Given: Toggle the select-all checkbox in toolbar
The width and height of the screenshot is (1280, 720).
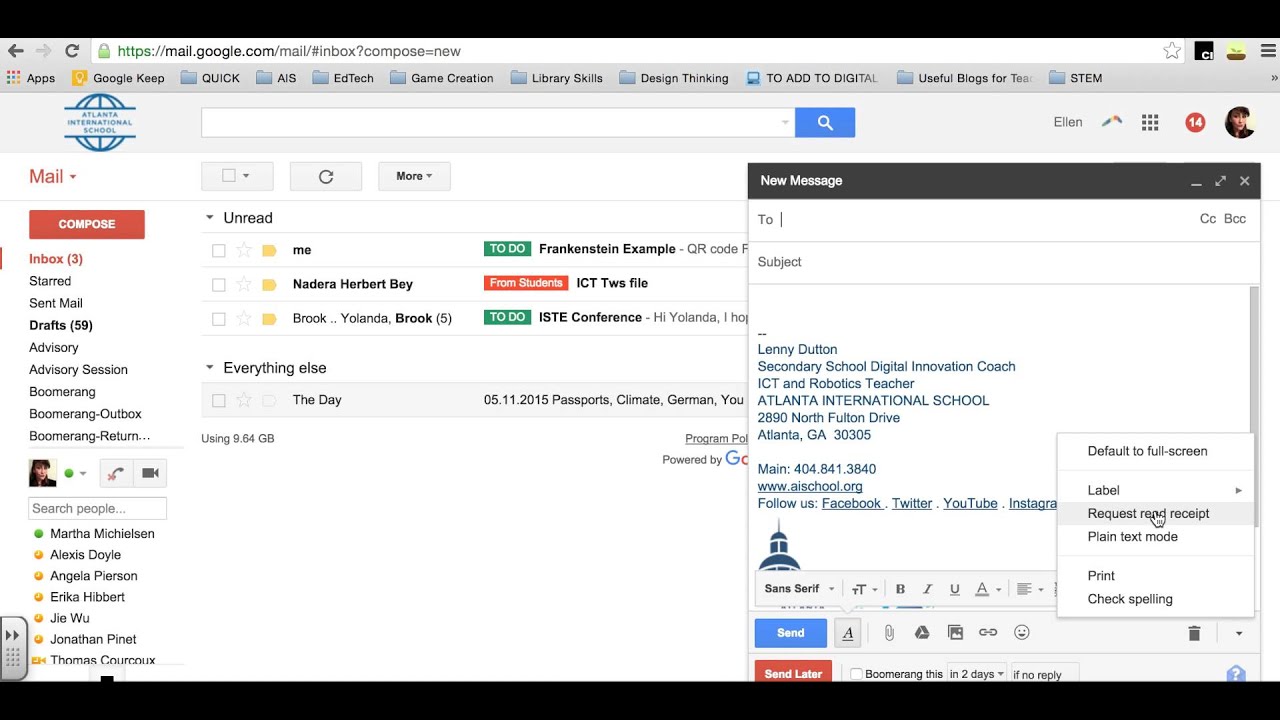Looking at the screenshot, I should coord(229,176).
